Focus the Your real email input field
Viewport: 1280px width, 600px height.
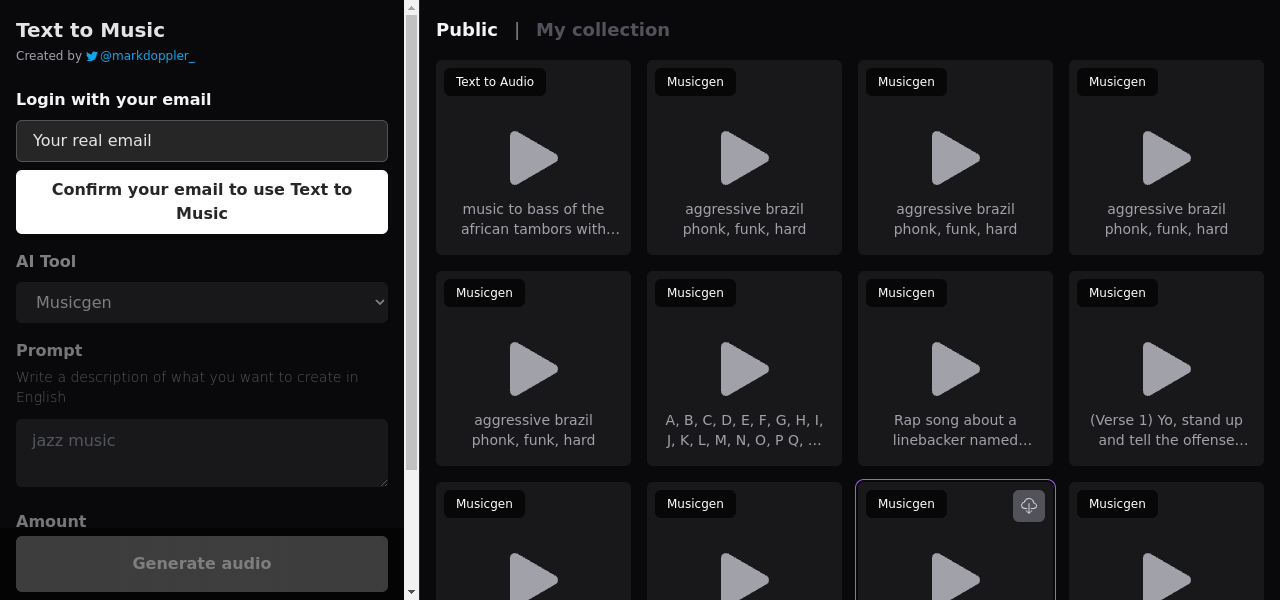pos(202,141)
